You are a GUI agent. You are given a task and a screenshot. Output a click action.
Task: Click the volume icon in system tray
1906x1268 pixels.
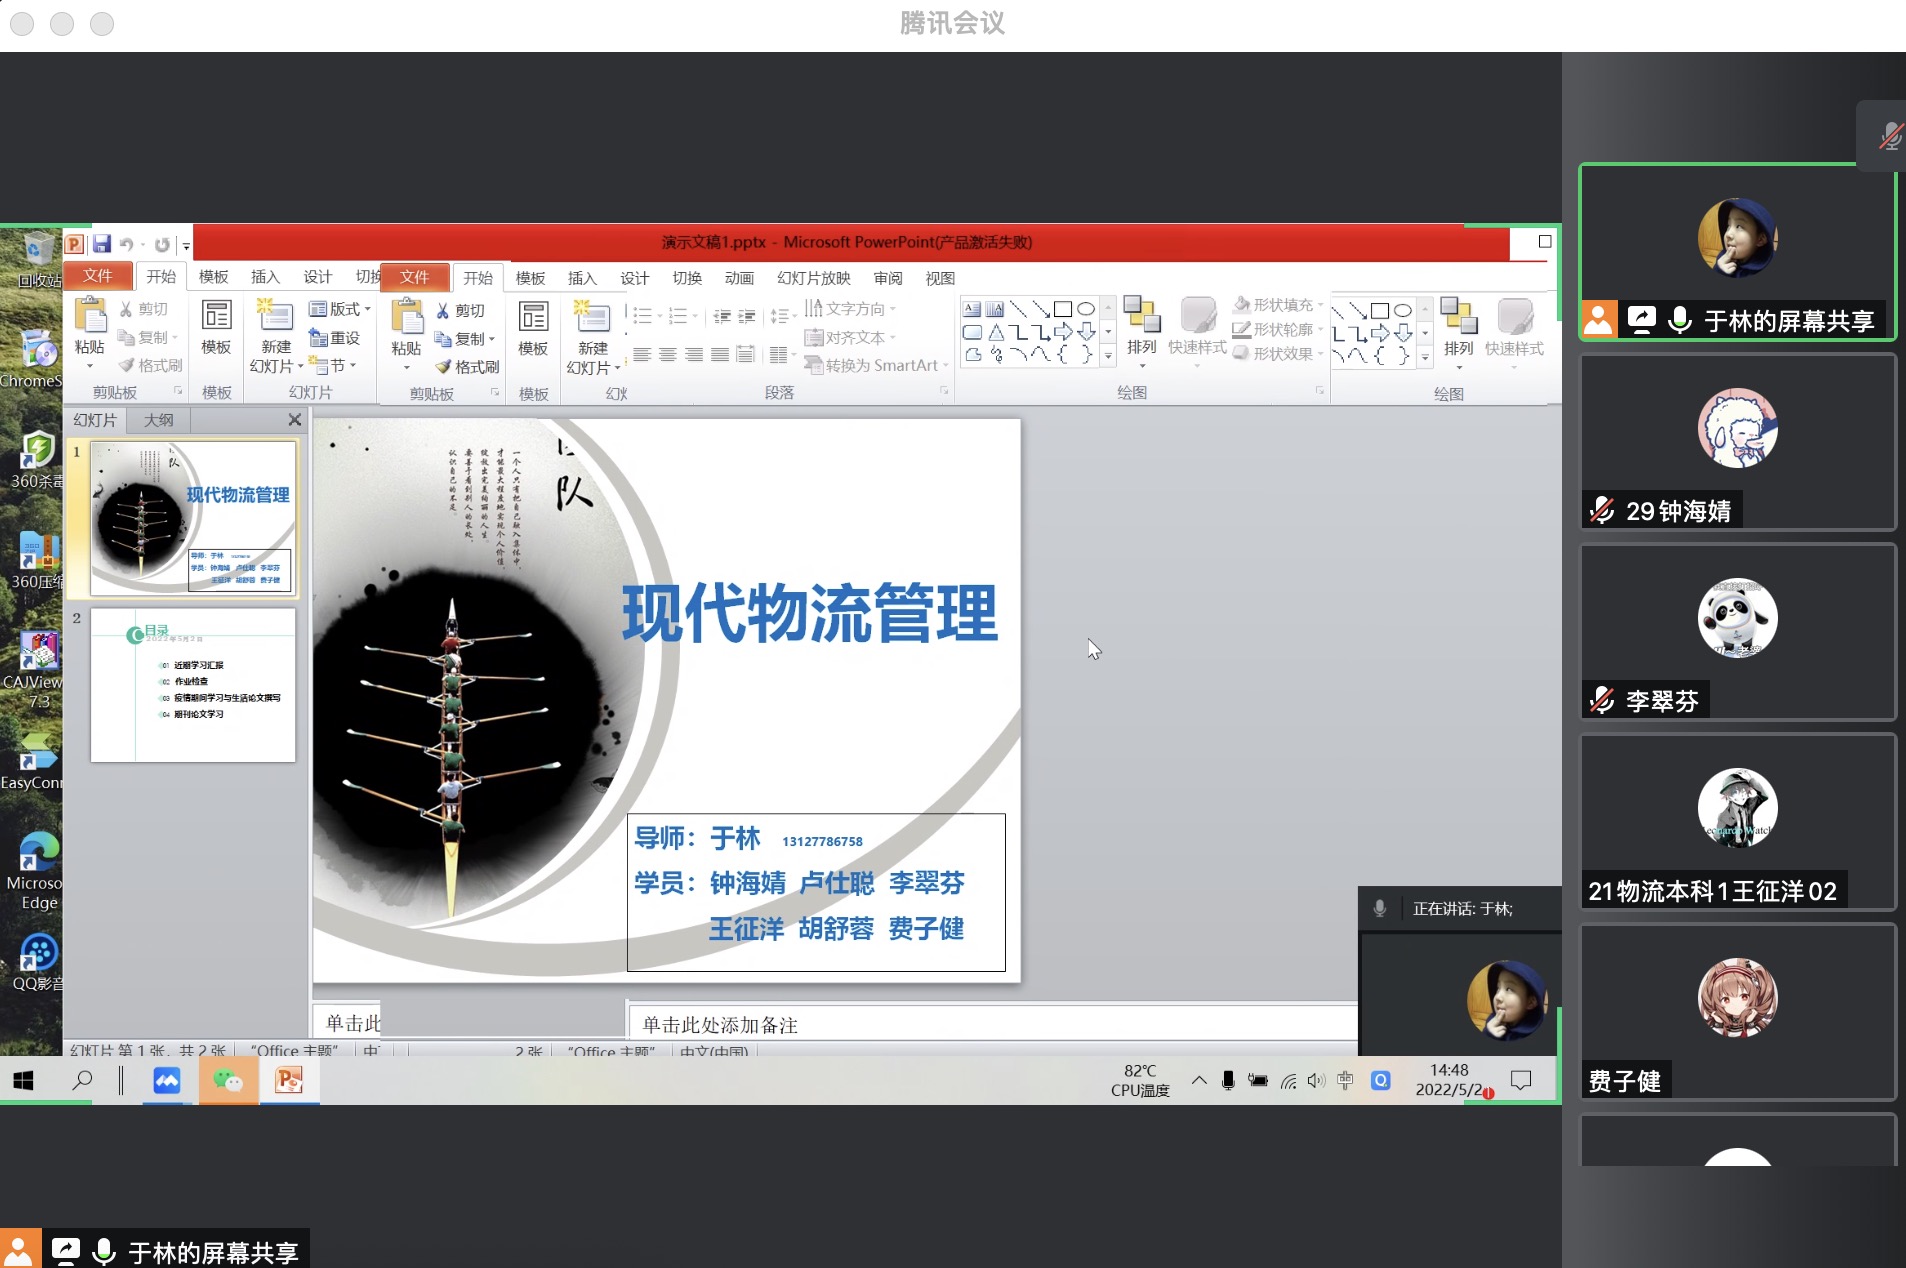tap(1316, 1080)
